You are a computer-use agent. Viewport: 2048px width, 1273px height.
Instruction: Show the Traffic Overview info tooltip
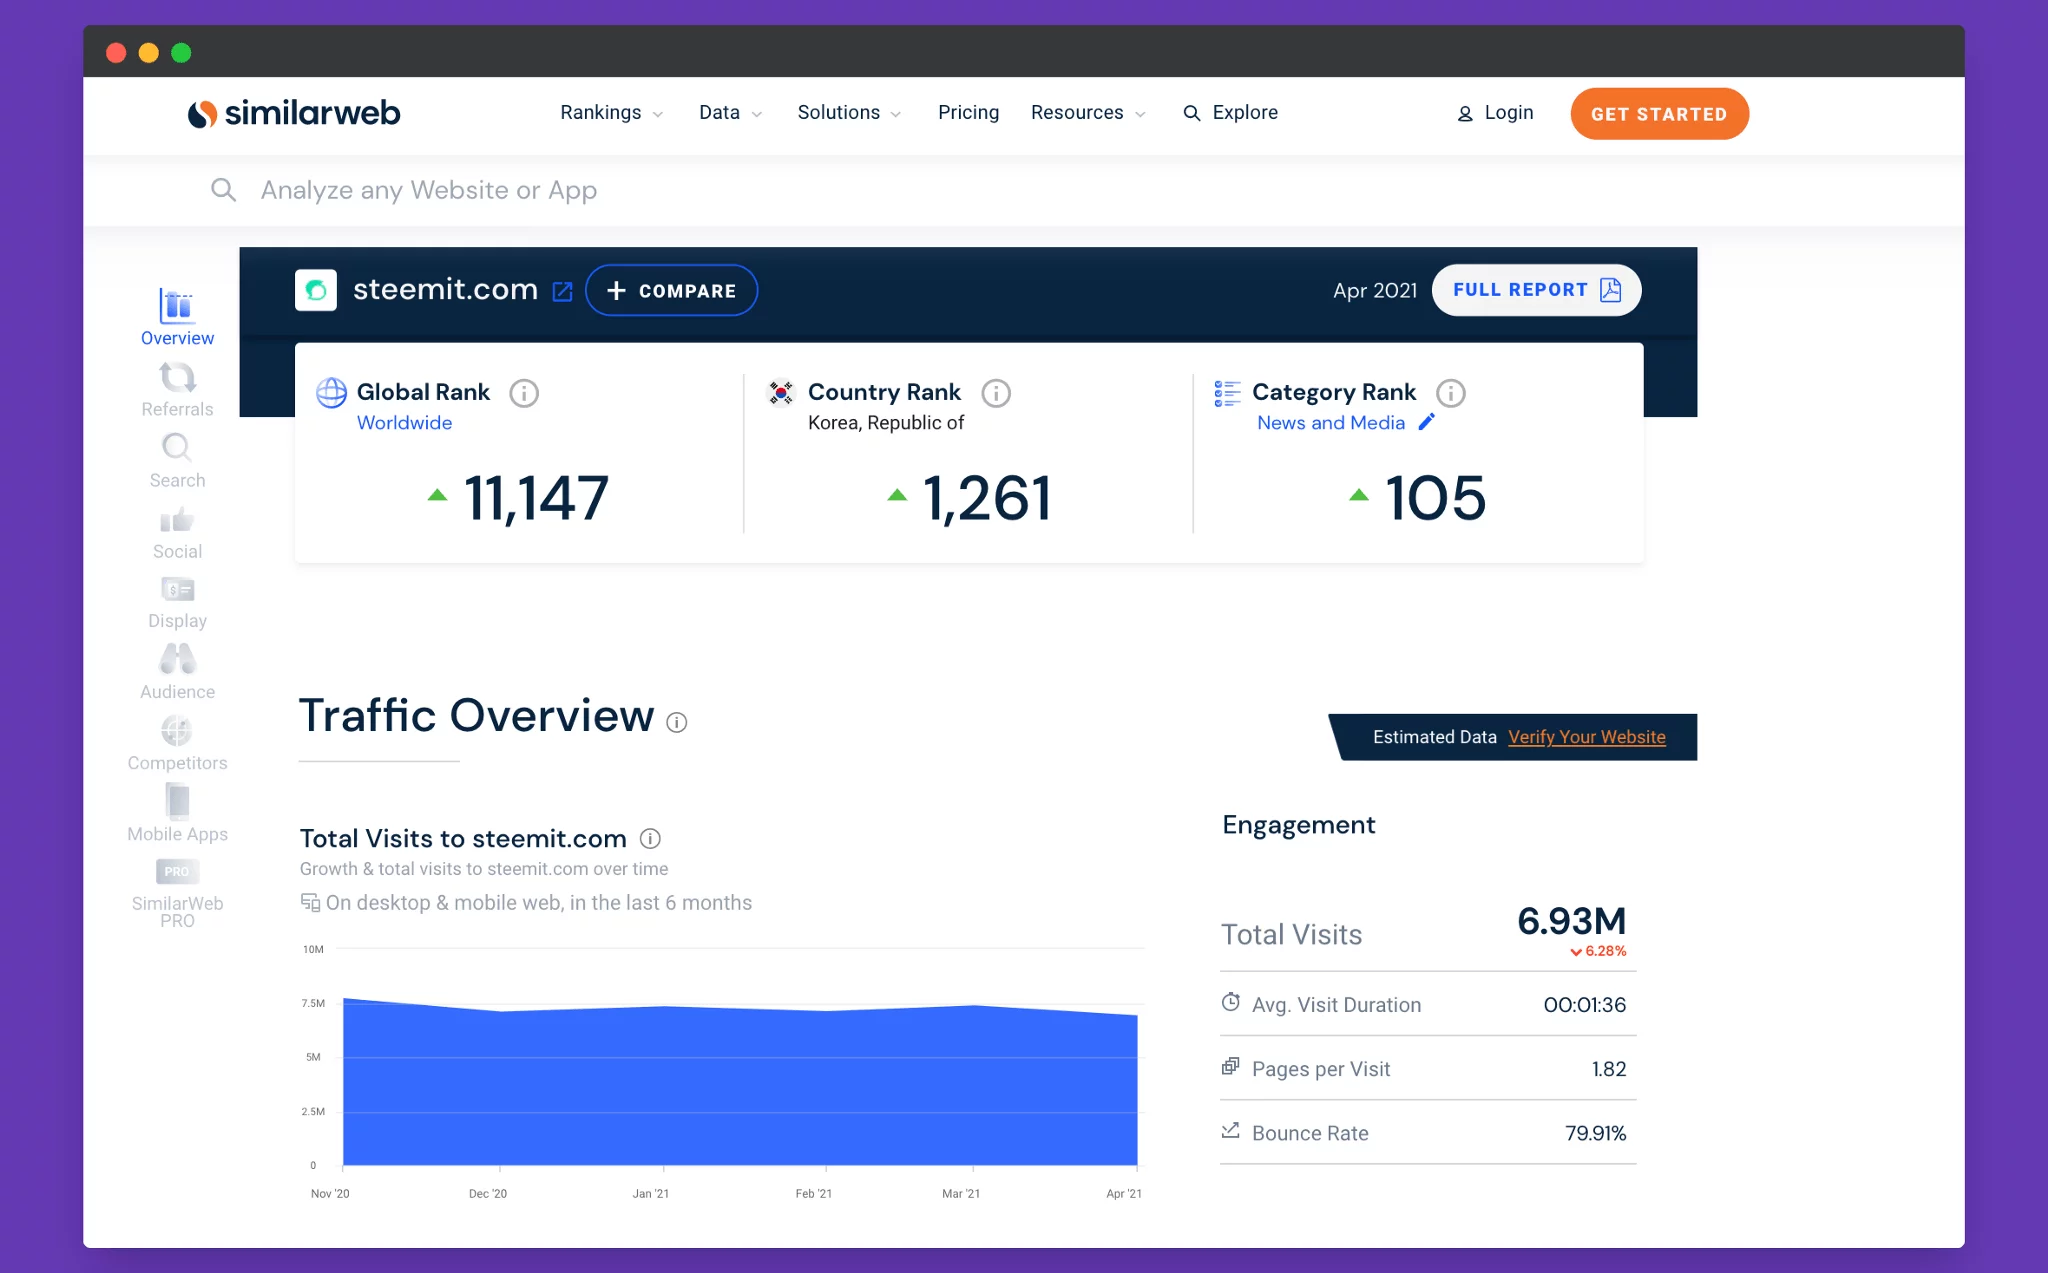678,722
